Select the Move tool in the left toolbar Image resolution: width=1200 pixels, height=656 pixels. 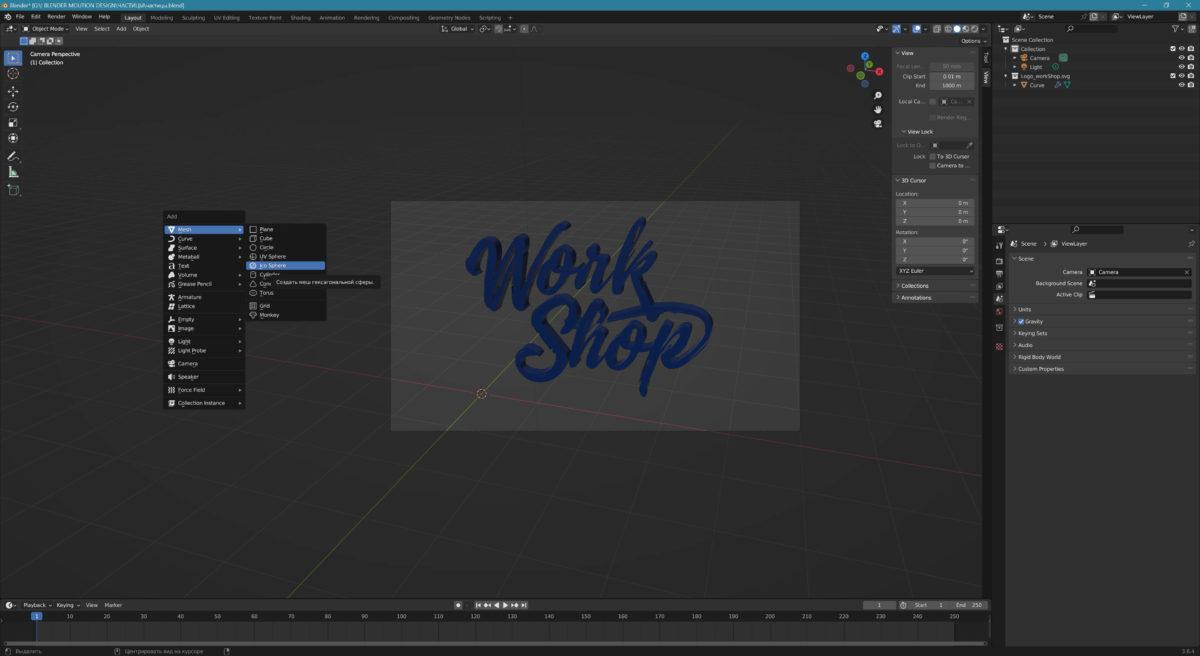(13, 92)
